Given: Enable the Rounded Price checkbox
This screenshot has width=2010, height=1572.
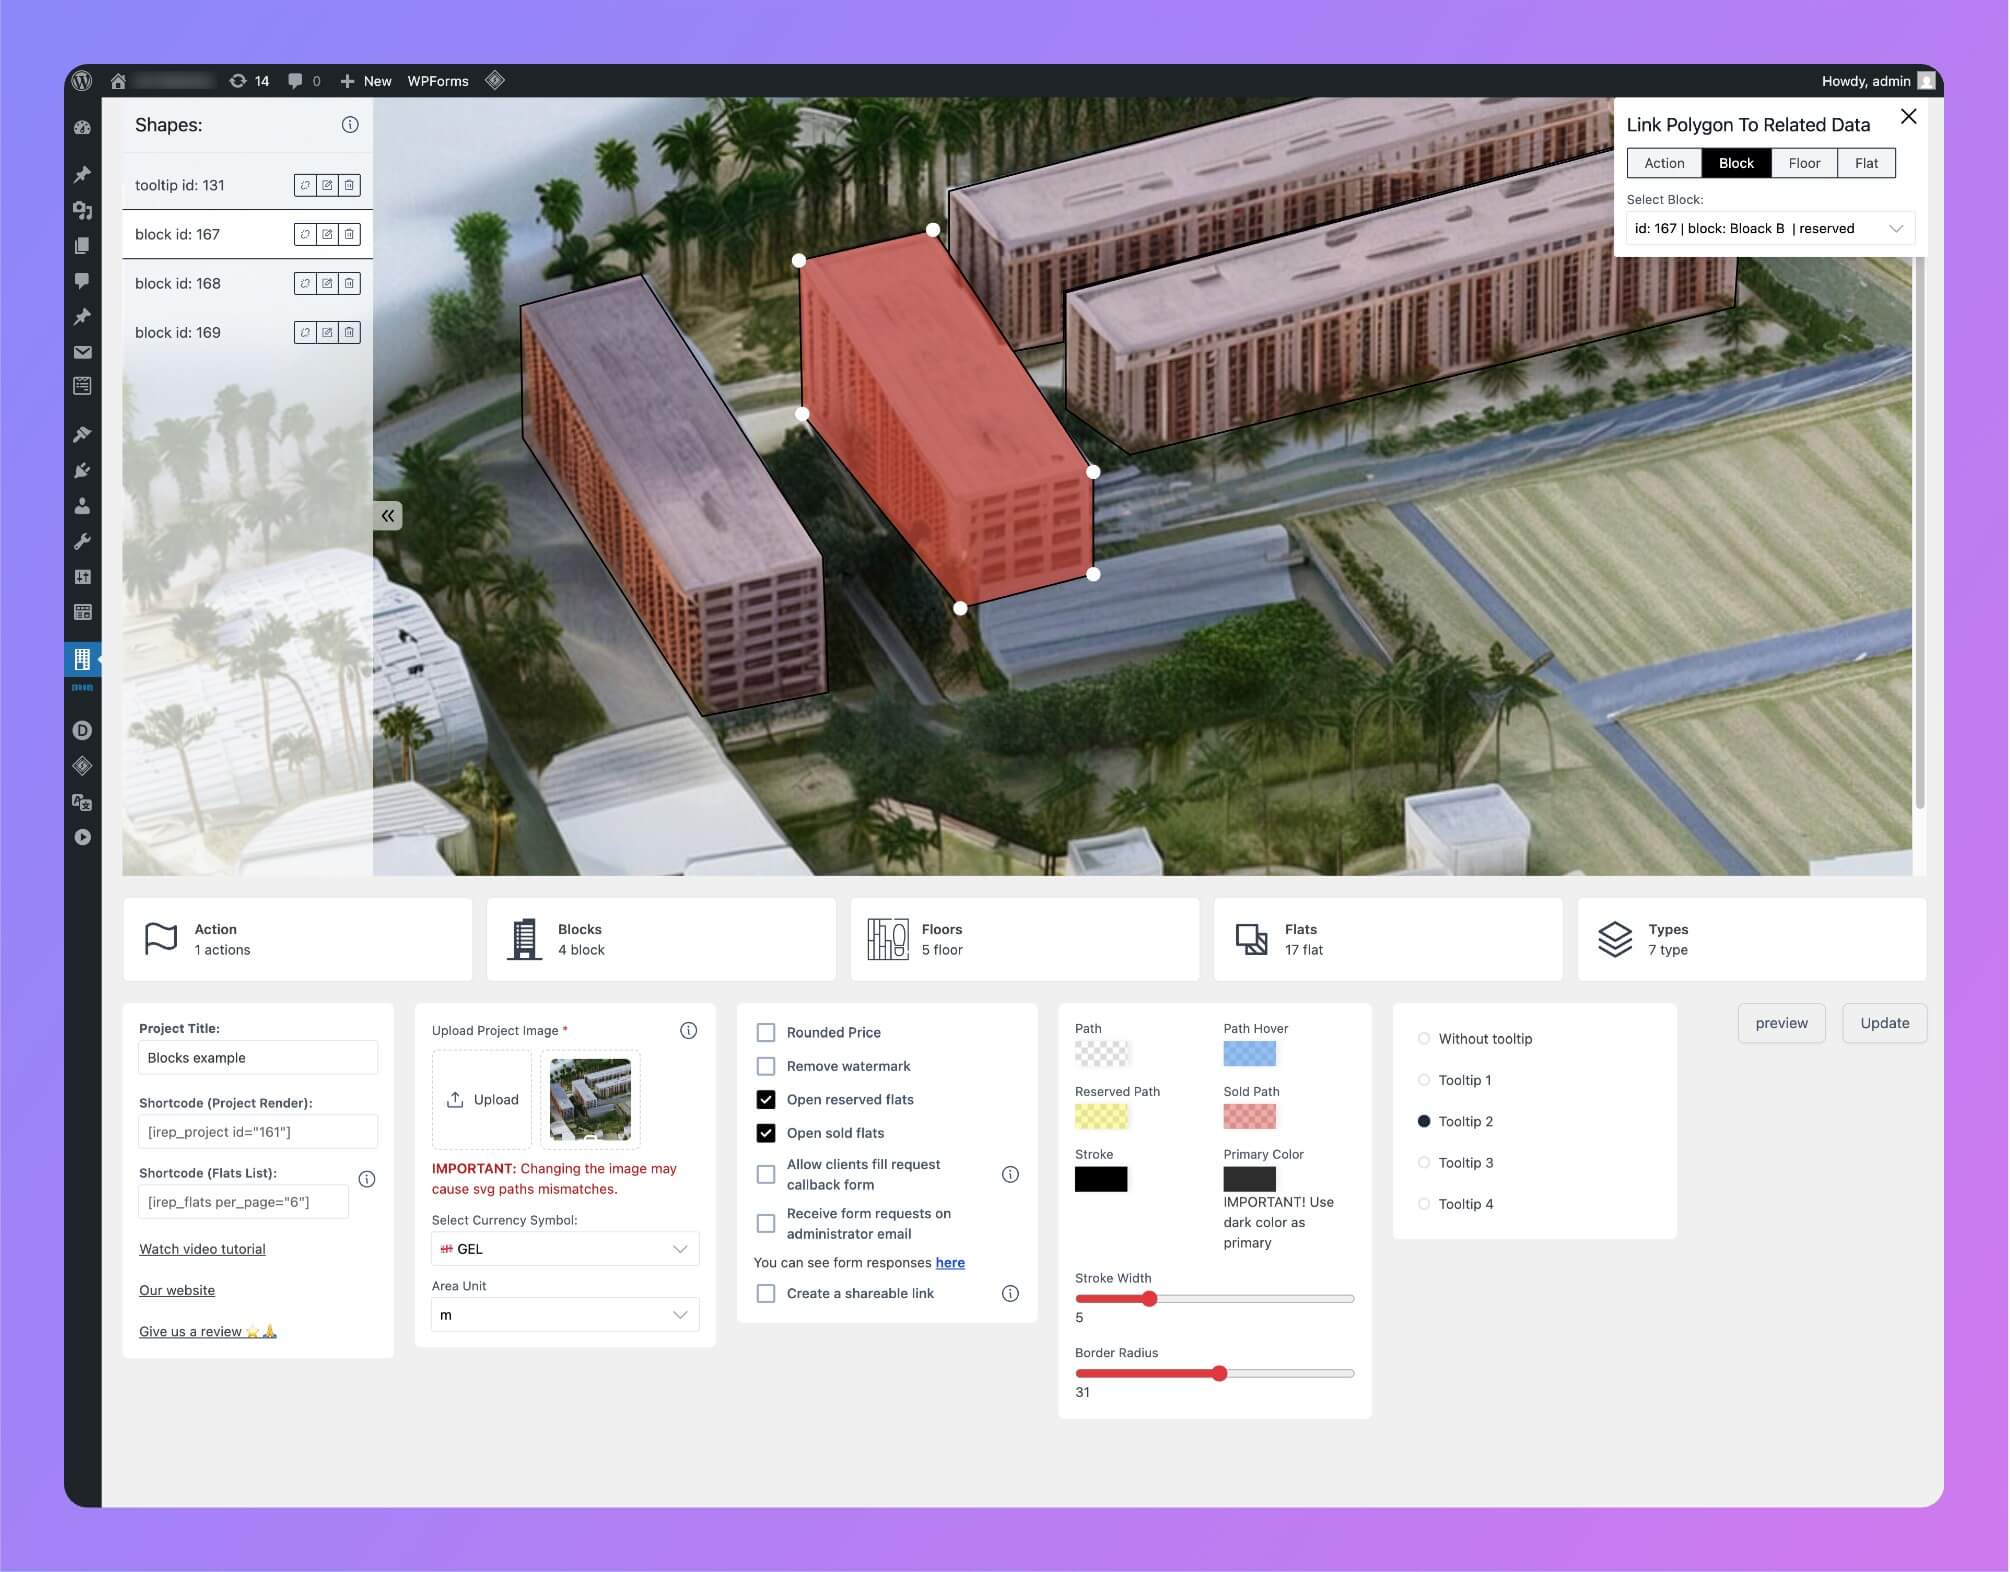Looking at the screenshot, I should tap(766, 1032).
